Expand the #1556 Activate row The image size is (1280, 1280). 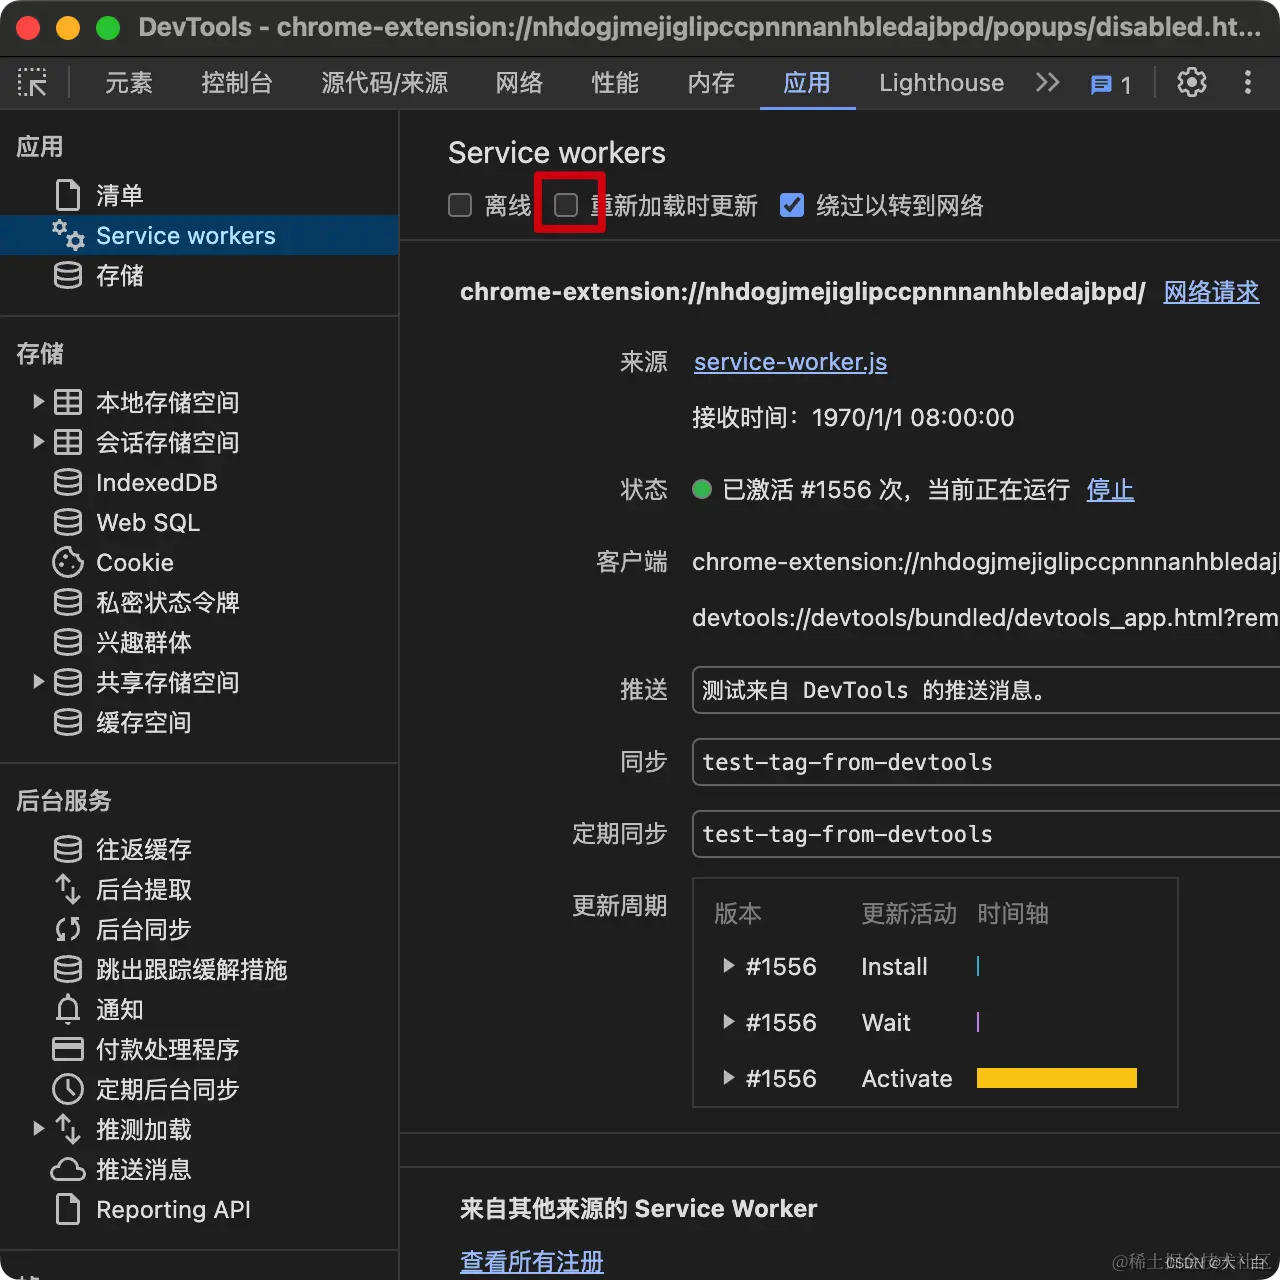click(728, 1078)
